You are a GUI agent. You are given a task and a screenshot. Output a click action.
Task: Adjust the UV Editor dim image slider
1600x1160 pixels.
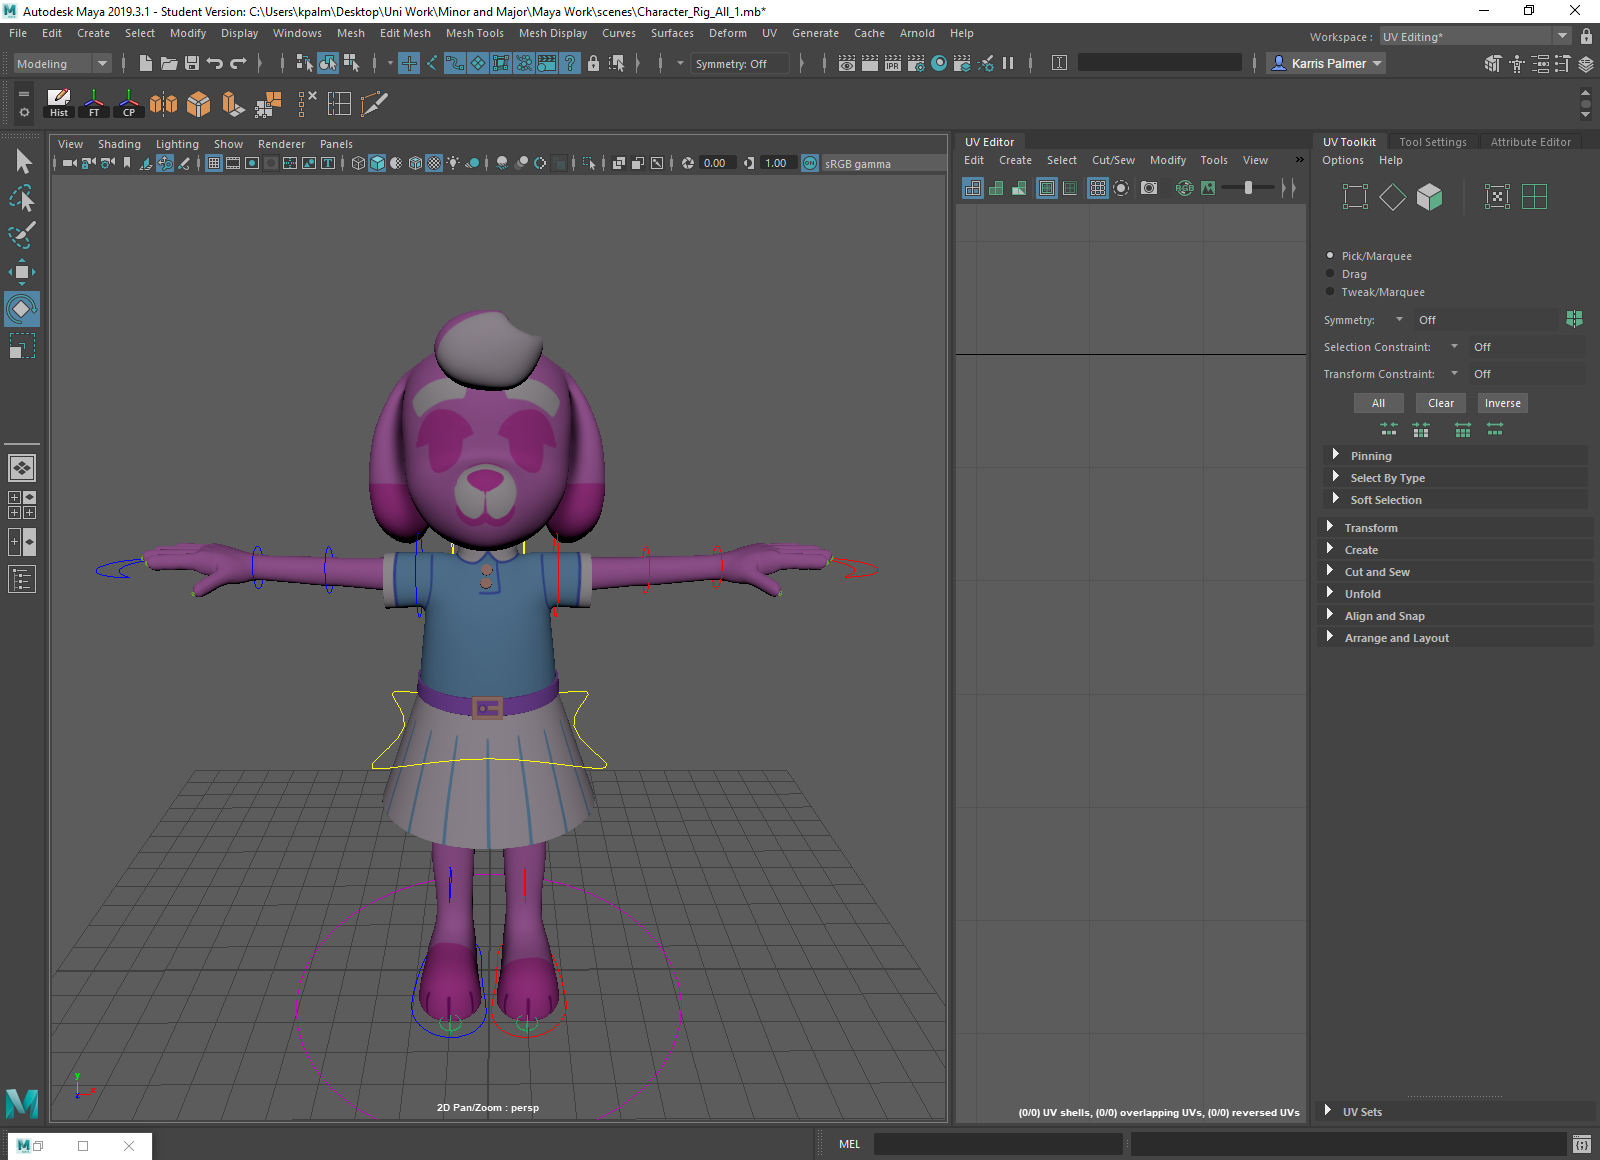click(1248, 188)
